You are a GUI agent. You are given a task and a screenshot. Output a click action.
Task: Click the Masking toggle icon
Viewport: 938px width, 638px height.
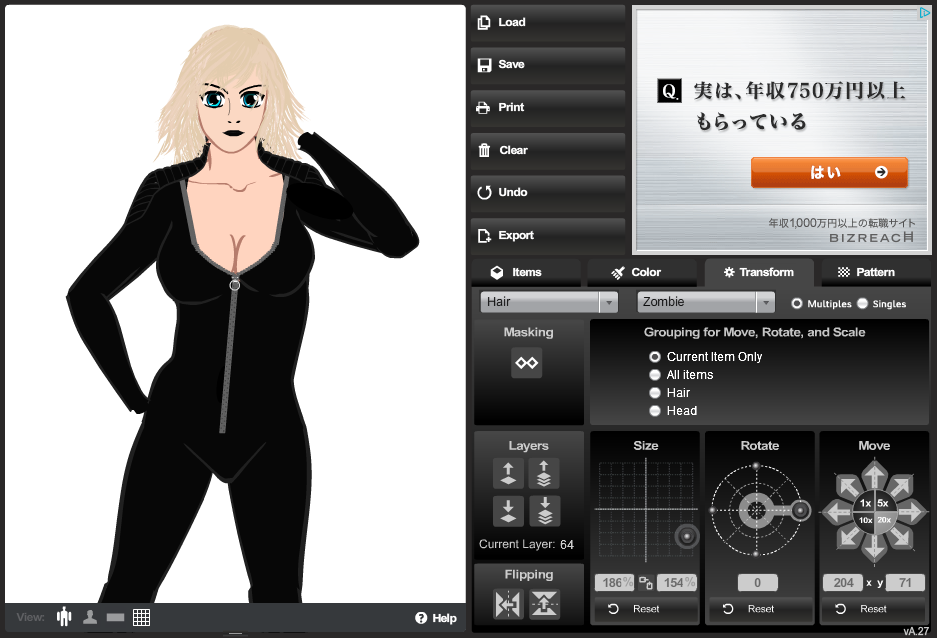[527, 363]
